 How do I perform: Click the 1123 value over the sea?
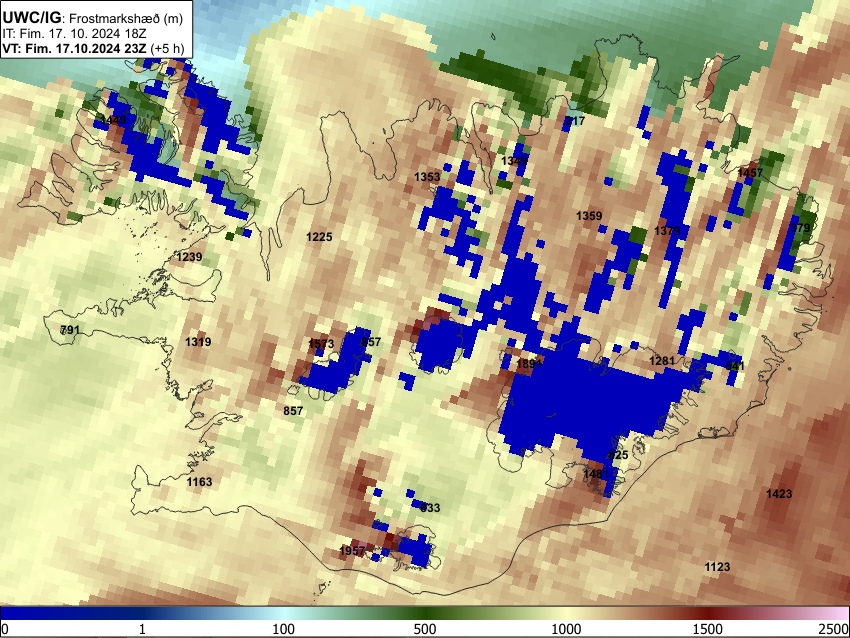point(717,567)
